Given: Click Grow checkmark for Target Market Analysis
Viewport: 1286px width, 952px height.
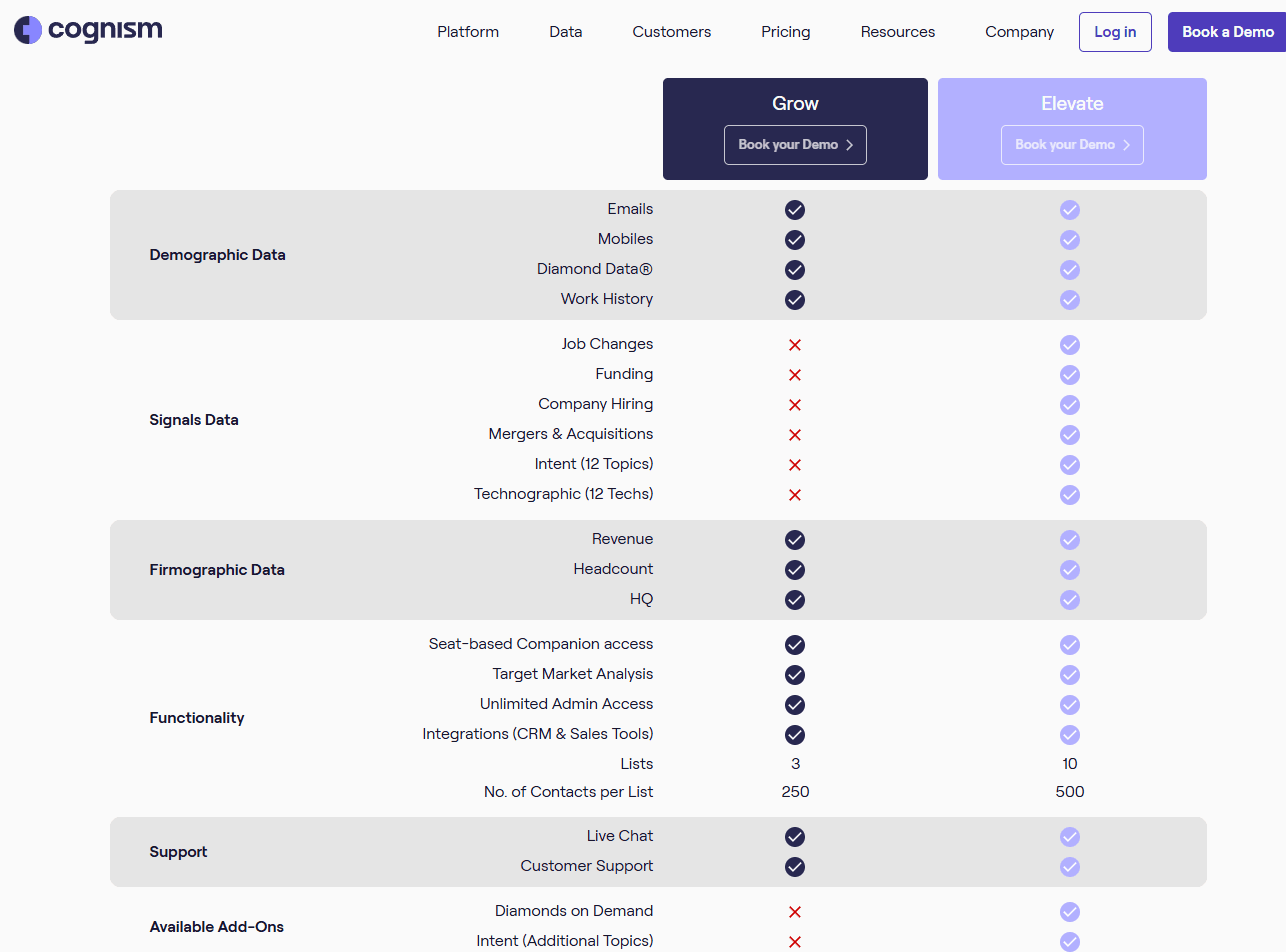Looking at the screenshot, I should point(795,675).
